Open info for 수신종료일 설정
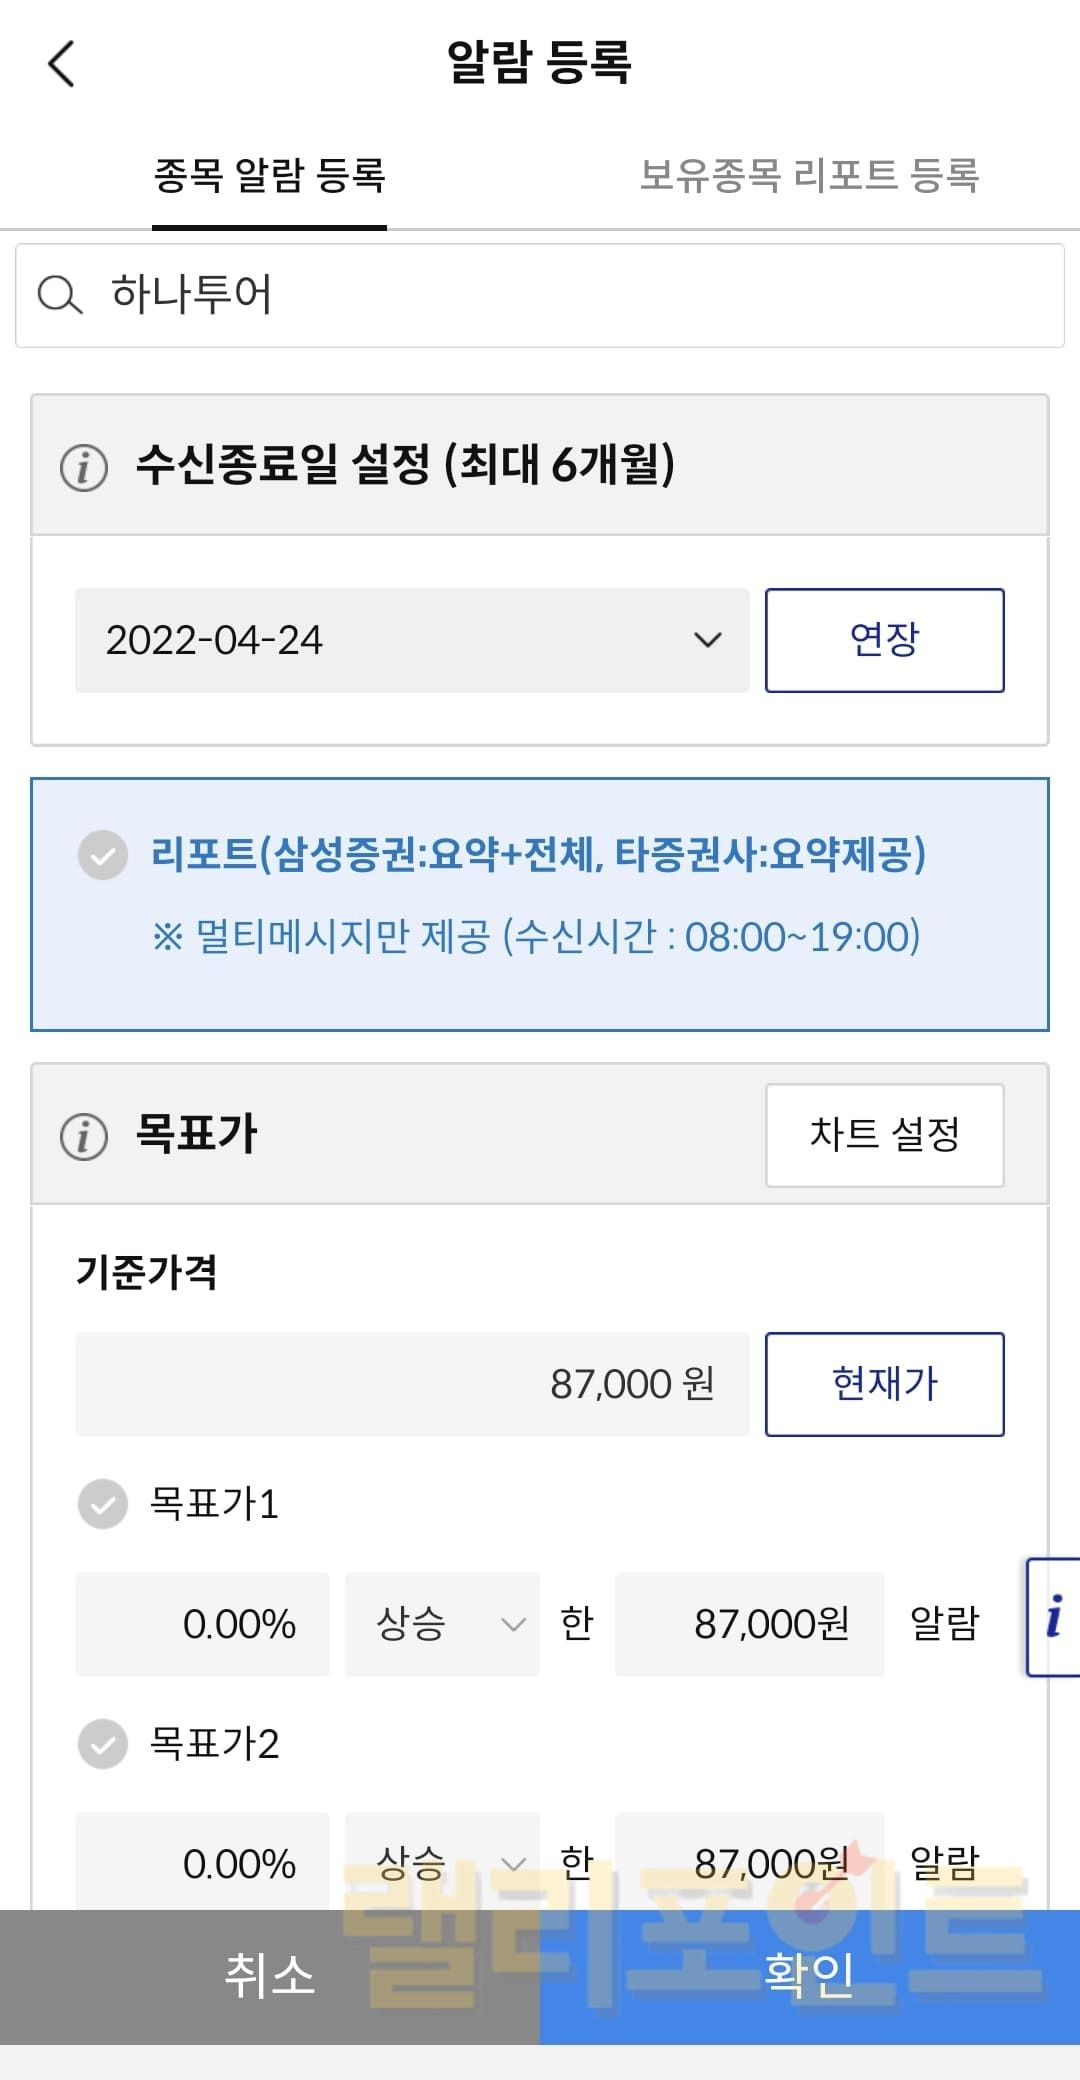Screen dimensions: 1080x2080 84,467
